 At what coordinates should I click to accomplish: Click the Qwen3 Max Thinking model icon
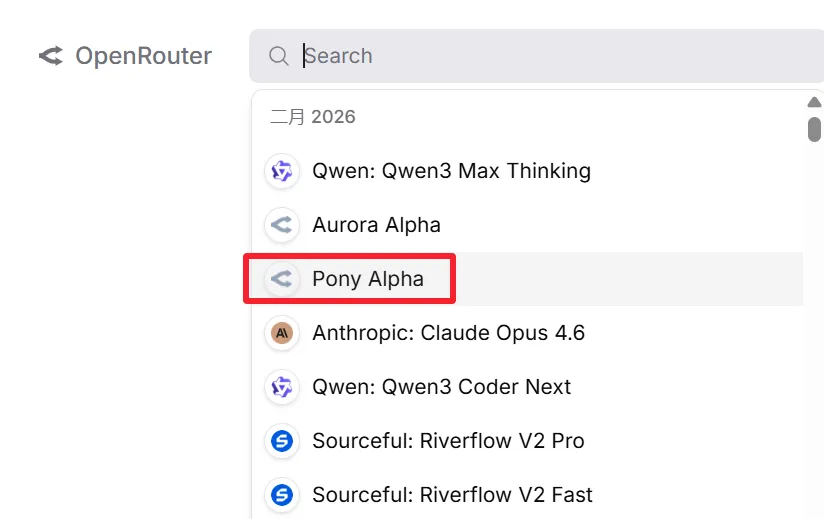tap(282, 171)
